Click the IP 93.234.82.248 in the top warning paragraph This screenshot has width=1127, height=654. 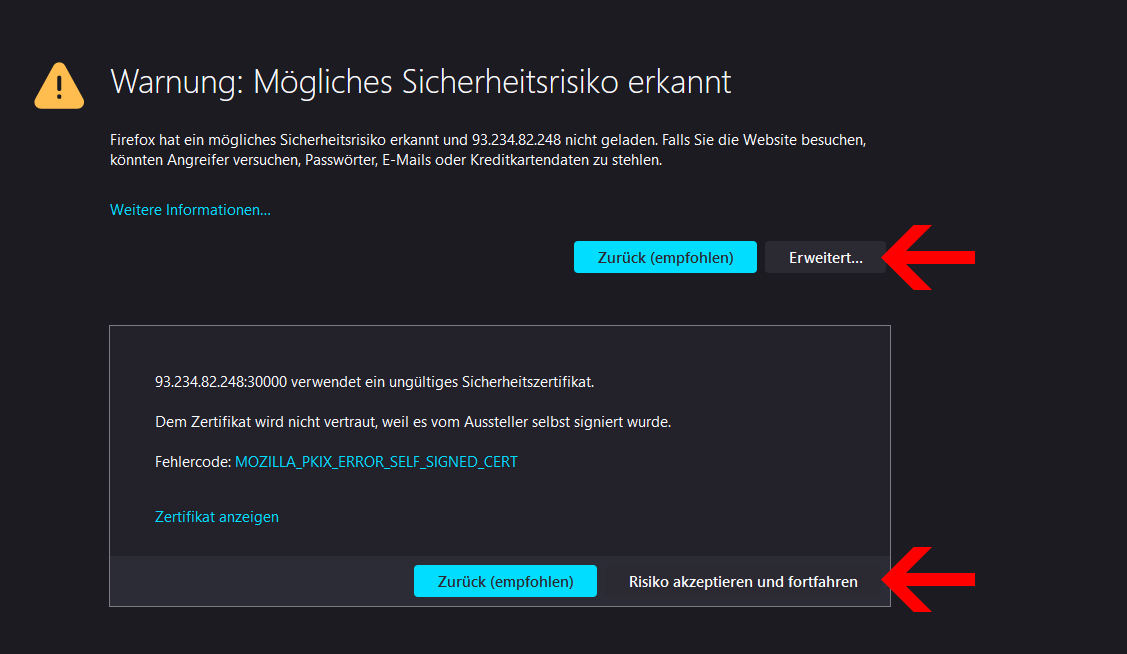[517, 138]
